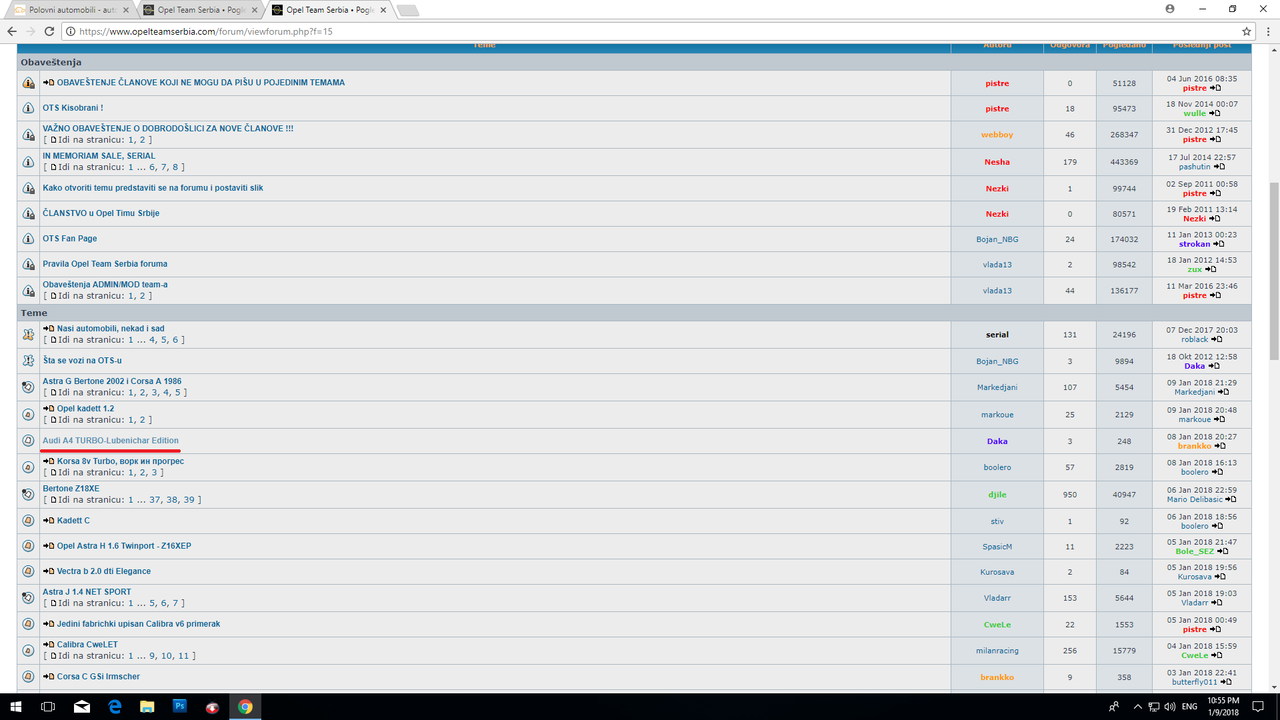1280x720 pixels.
Task: Open Task View on the taskbar
Action: click(48, 706)
